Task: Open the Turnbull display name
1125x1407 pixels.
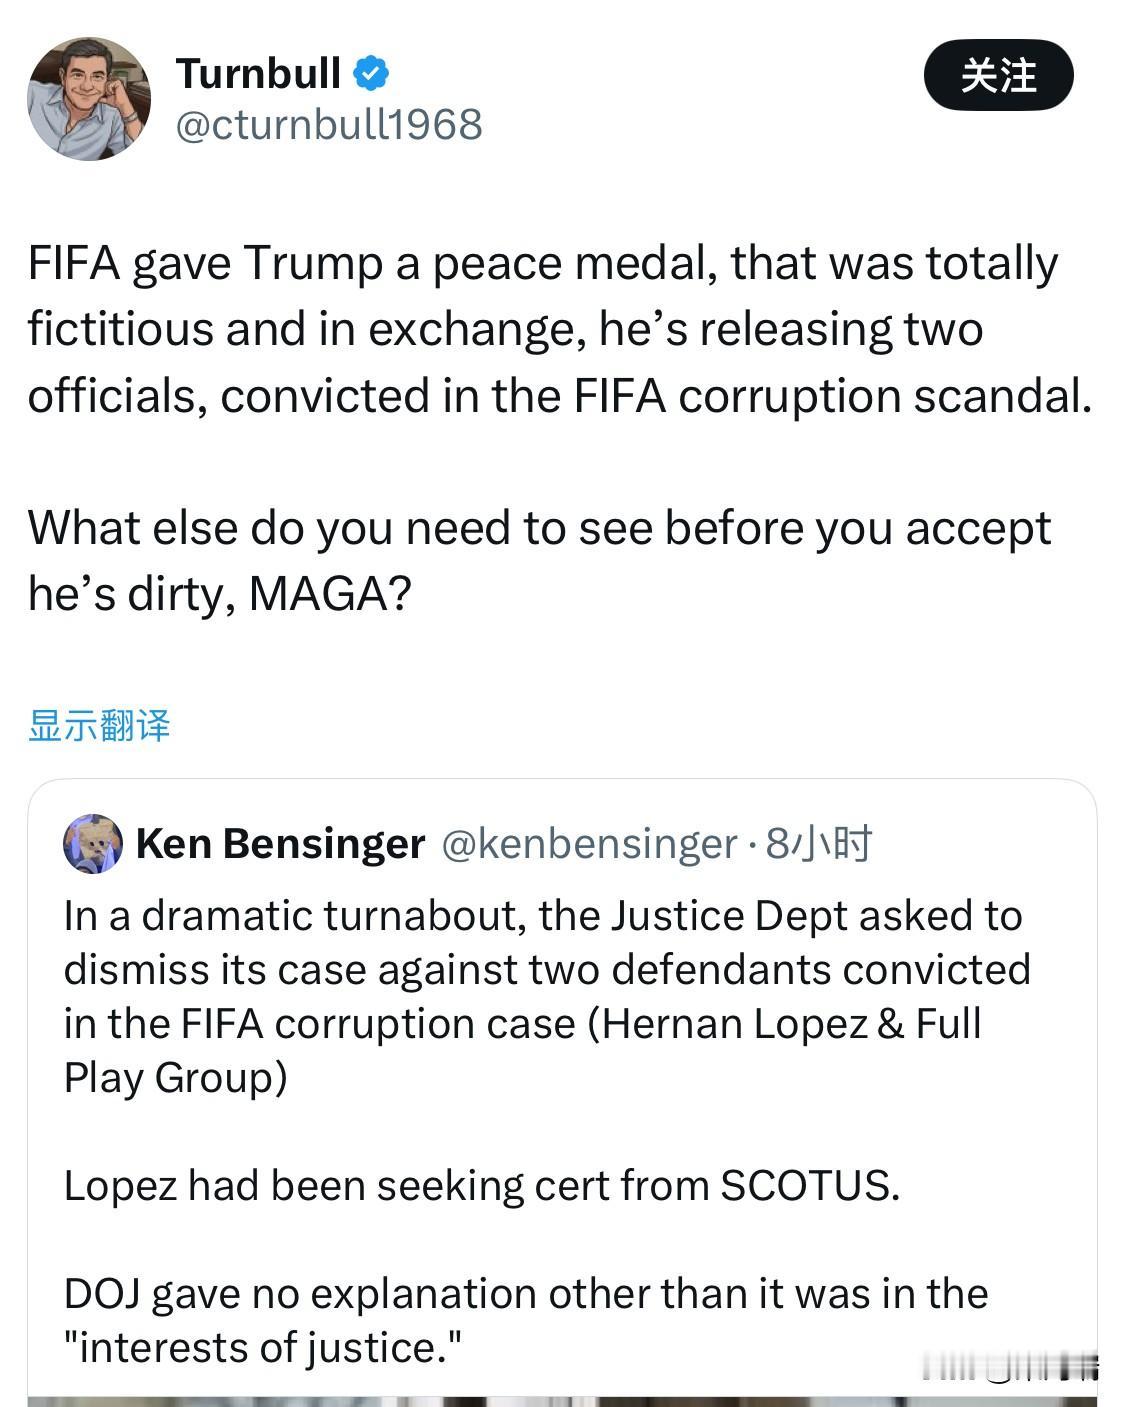Action: point(258,73)
